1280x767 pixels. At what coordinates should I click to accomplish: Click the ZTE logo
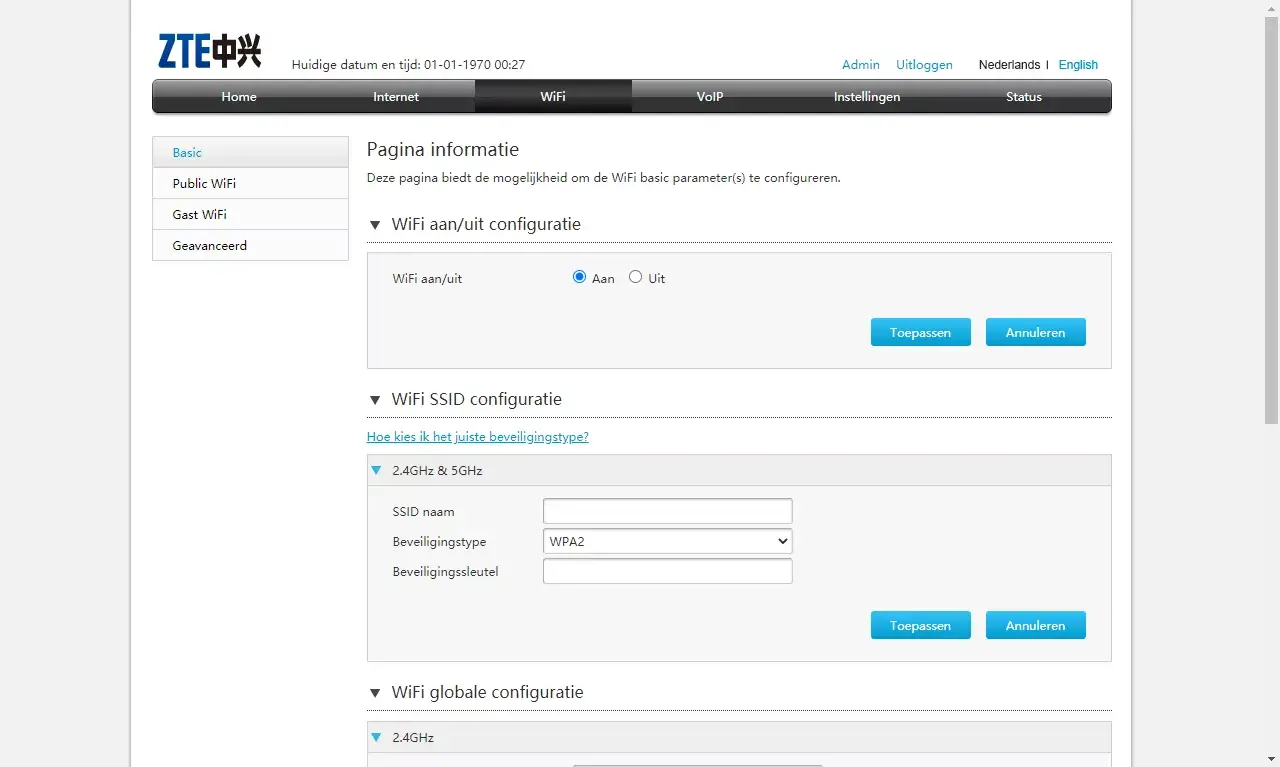pyautogui.click(x=209, y=51)
